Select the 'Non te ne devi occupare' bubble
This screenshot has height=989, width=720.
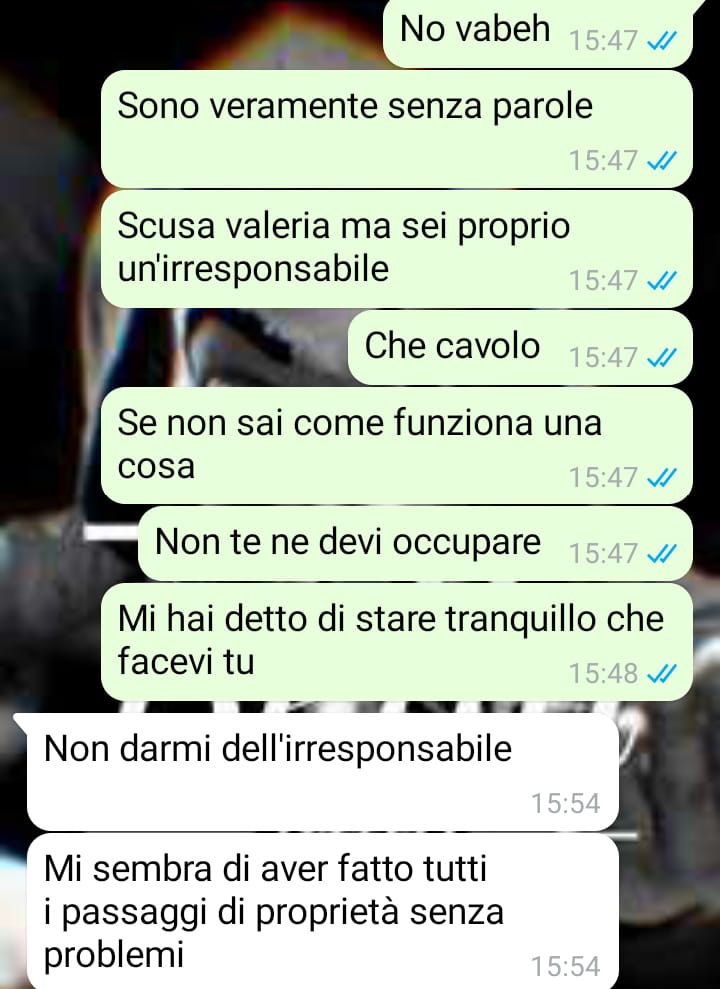click(415, 544)
